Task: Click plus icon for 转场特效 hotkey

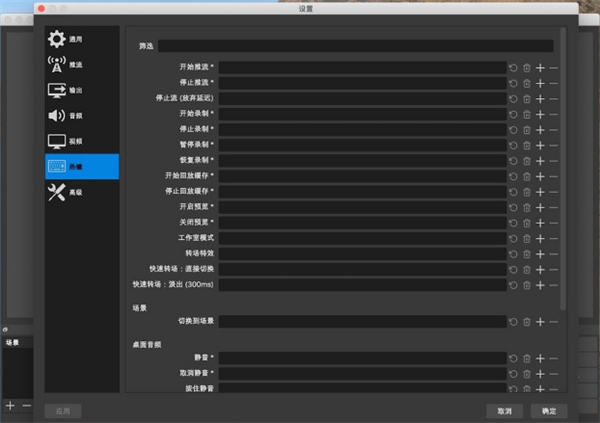Action: [540, 254]
